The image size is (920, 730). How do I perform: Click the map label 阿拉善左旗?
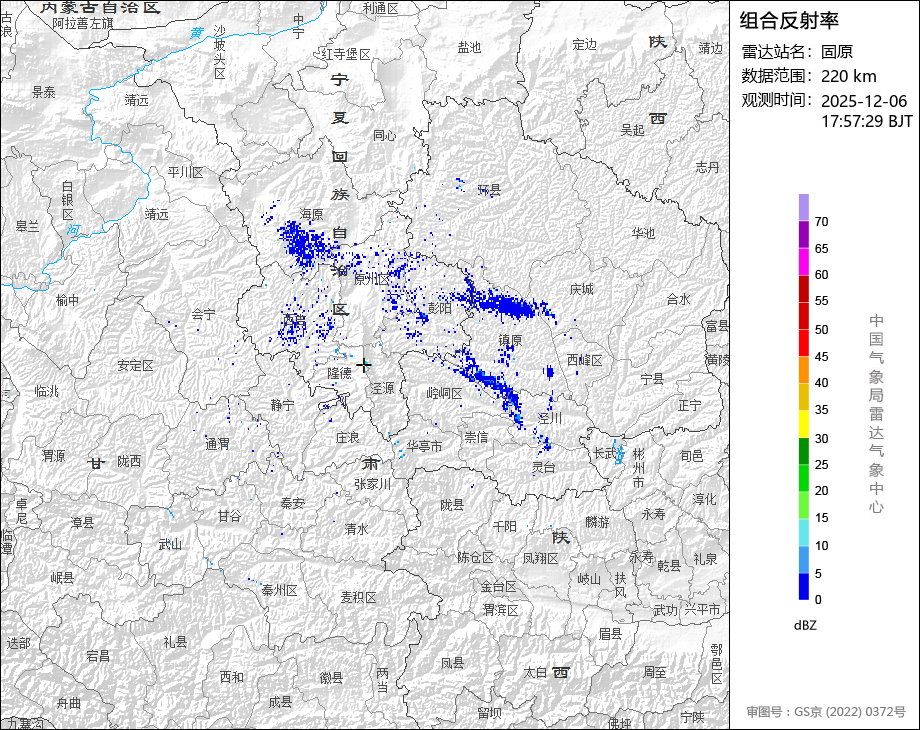tap(83, 23)
